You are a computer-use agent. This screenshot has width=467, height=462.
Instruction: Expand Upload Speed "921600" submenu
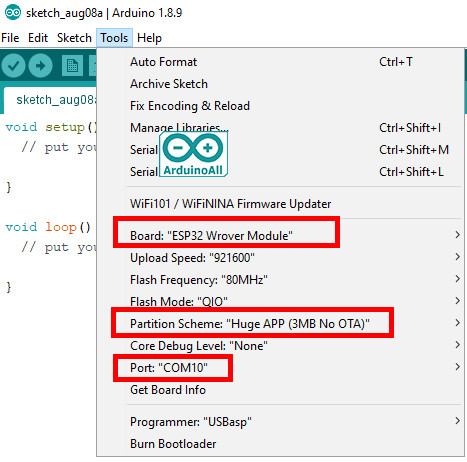click(x=280, y=258)
